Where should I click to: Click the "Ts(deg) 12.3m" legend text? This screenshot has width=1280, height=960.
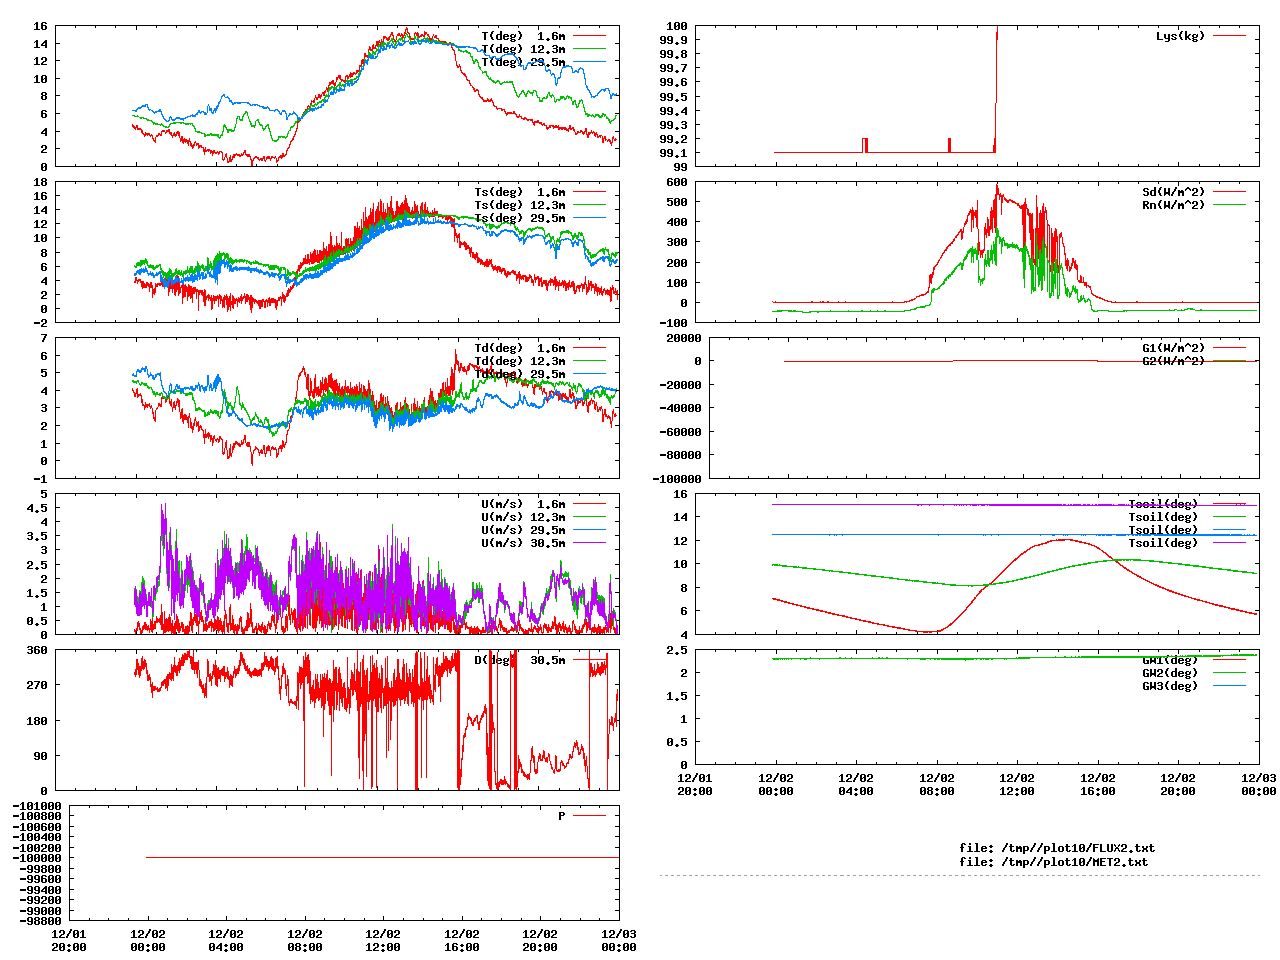click(520, 205)
